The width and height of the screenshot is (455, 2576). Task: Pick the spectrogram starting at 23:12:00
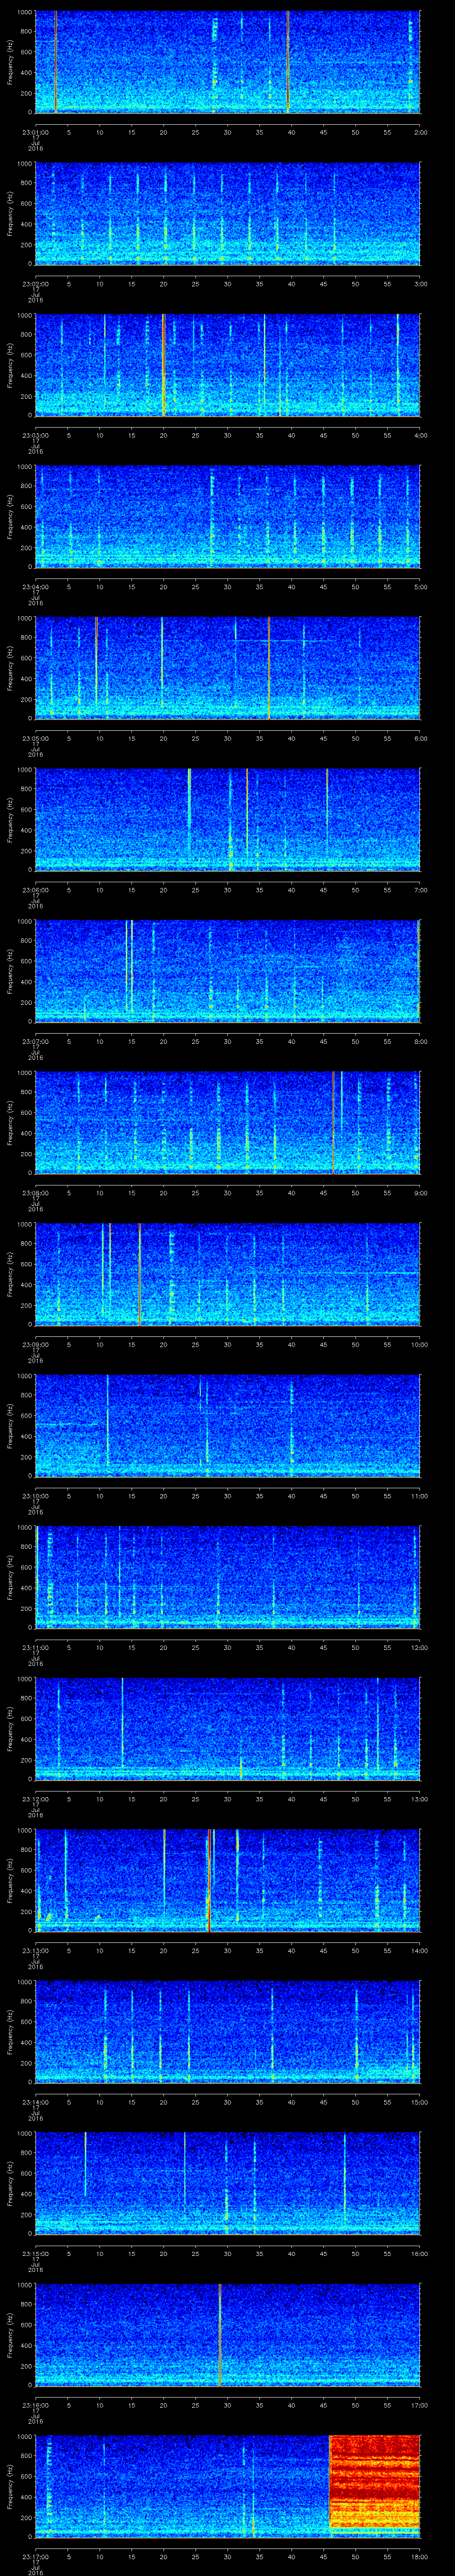[228, 1729]
